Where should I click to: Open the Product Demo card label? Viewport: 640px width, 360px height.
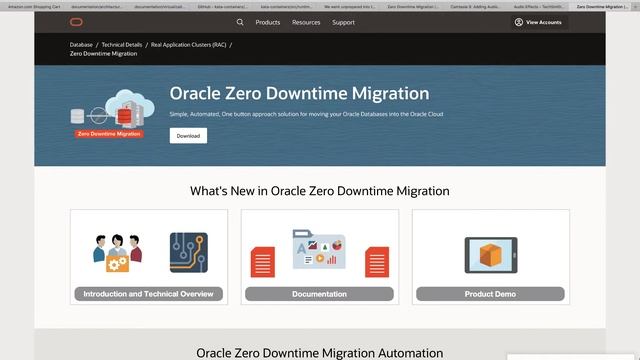(x=490, y=294)
